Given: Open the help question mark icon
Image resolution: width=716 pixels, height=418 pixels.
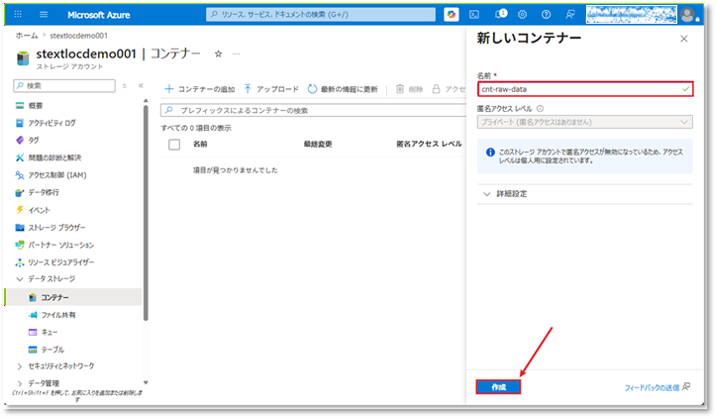Looking at the screenshot, I should tap(546, 15).
